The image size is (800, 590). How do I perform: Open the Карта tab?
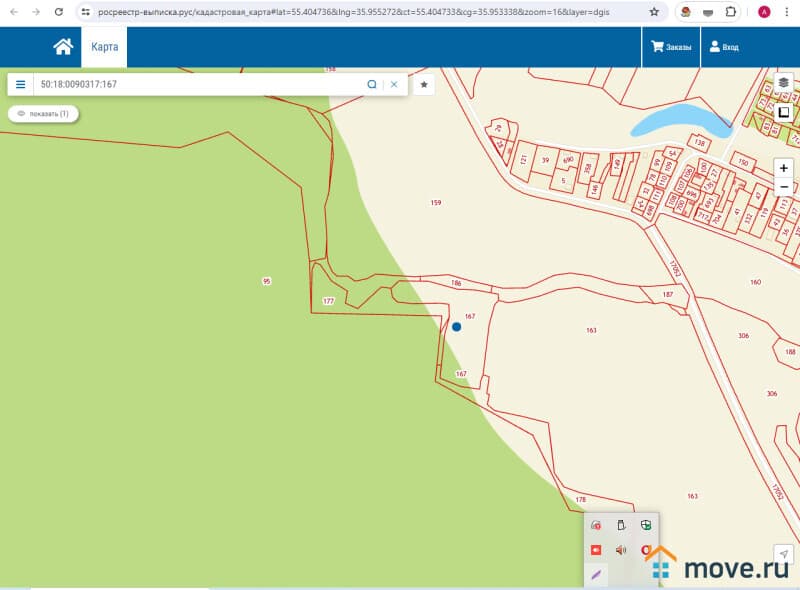[x=104, y=47]
